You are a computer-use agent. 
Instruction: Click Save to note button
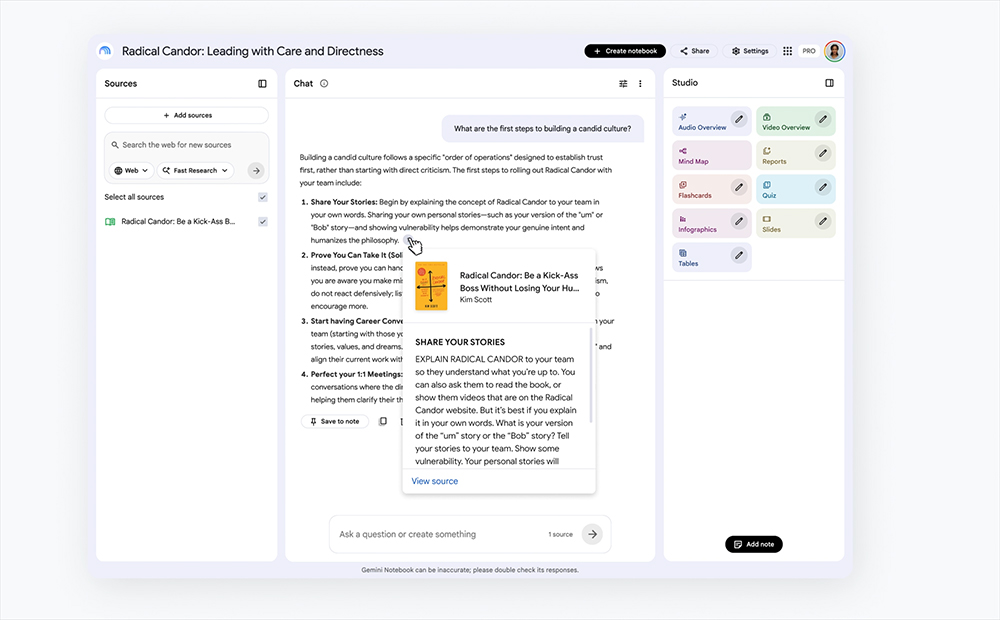tap(335, 422)
